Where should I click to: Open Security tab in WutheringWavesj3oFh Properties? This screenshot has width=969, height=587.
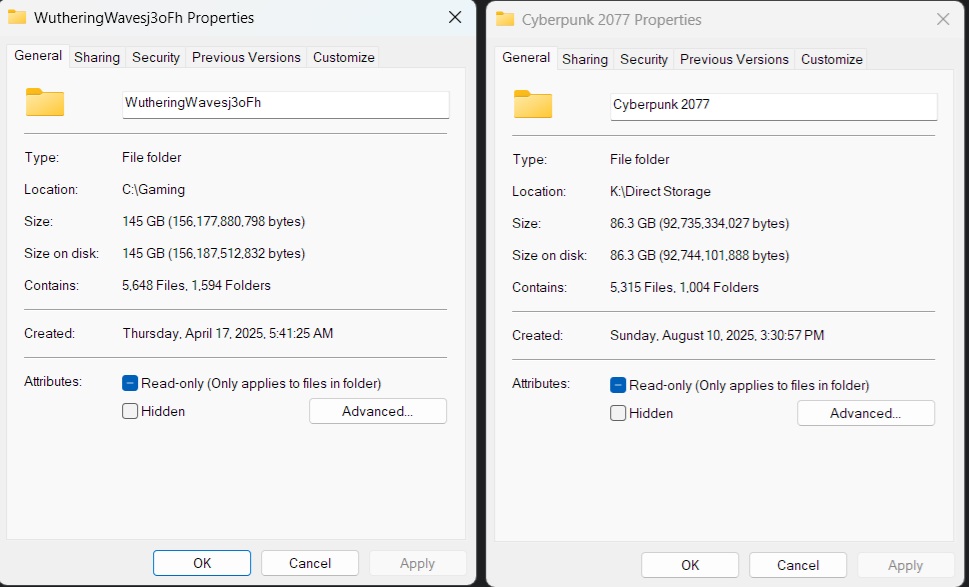tap(156, 57)
